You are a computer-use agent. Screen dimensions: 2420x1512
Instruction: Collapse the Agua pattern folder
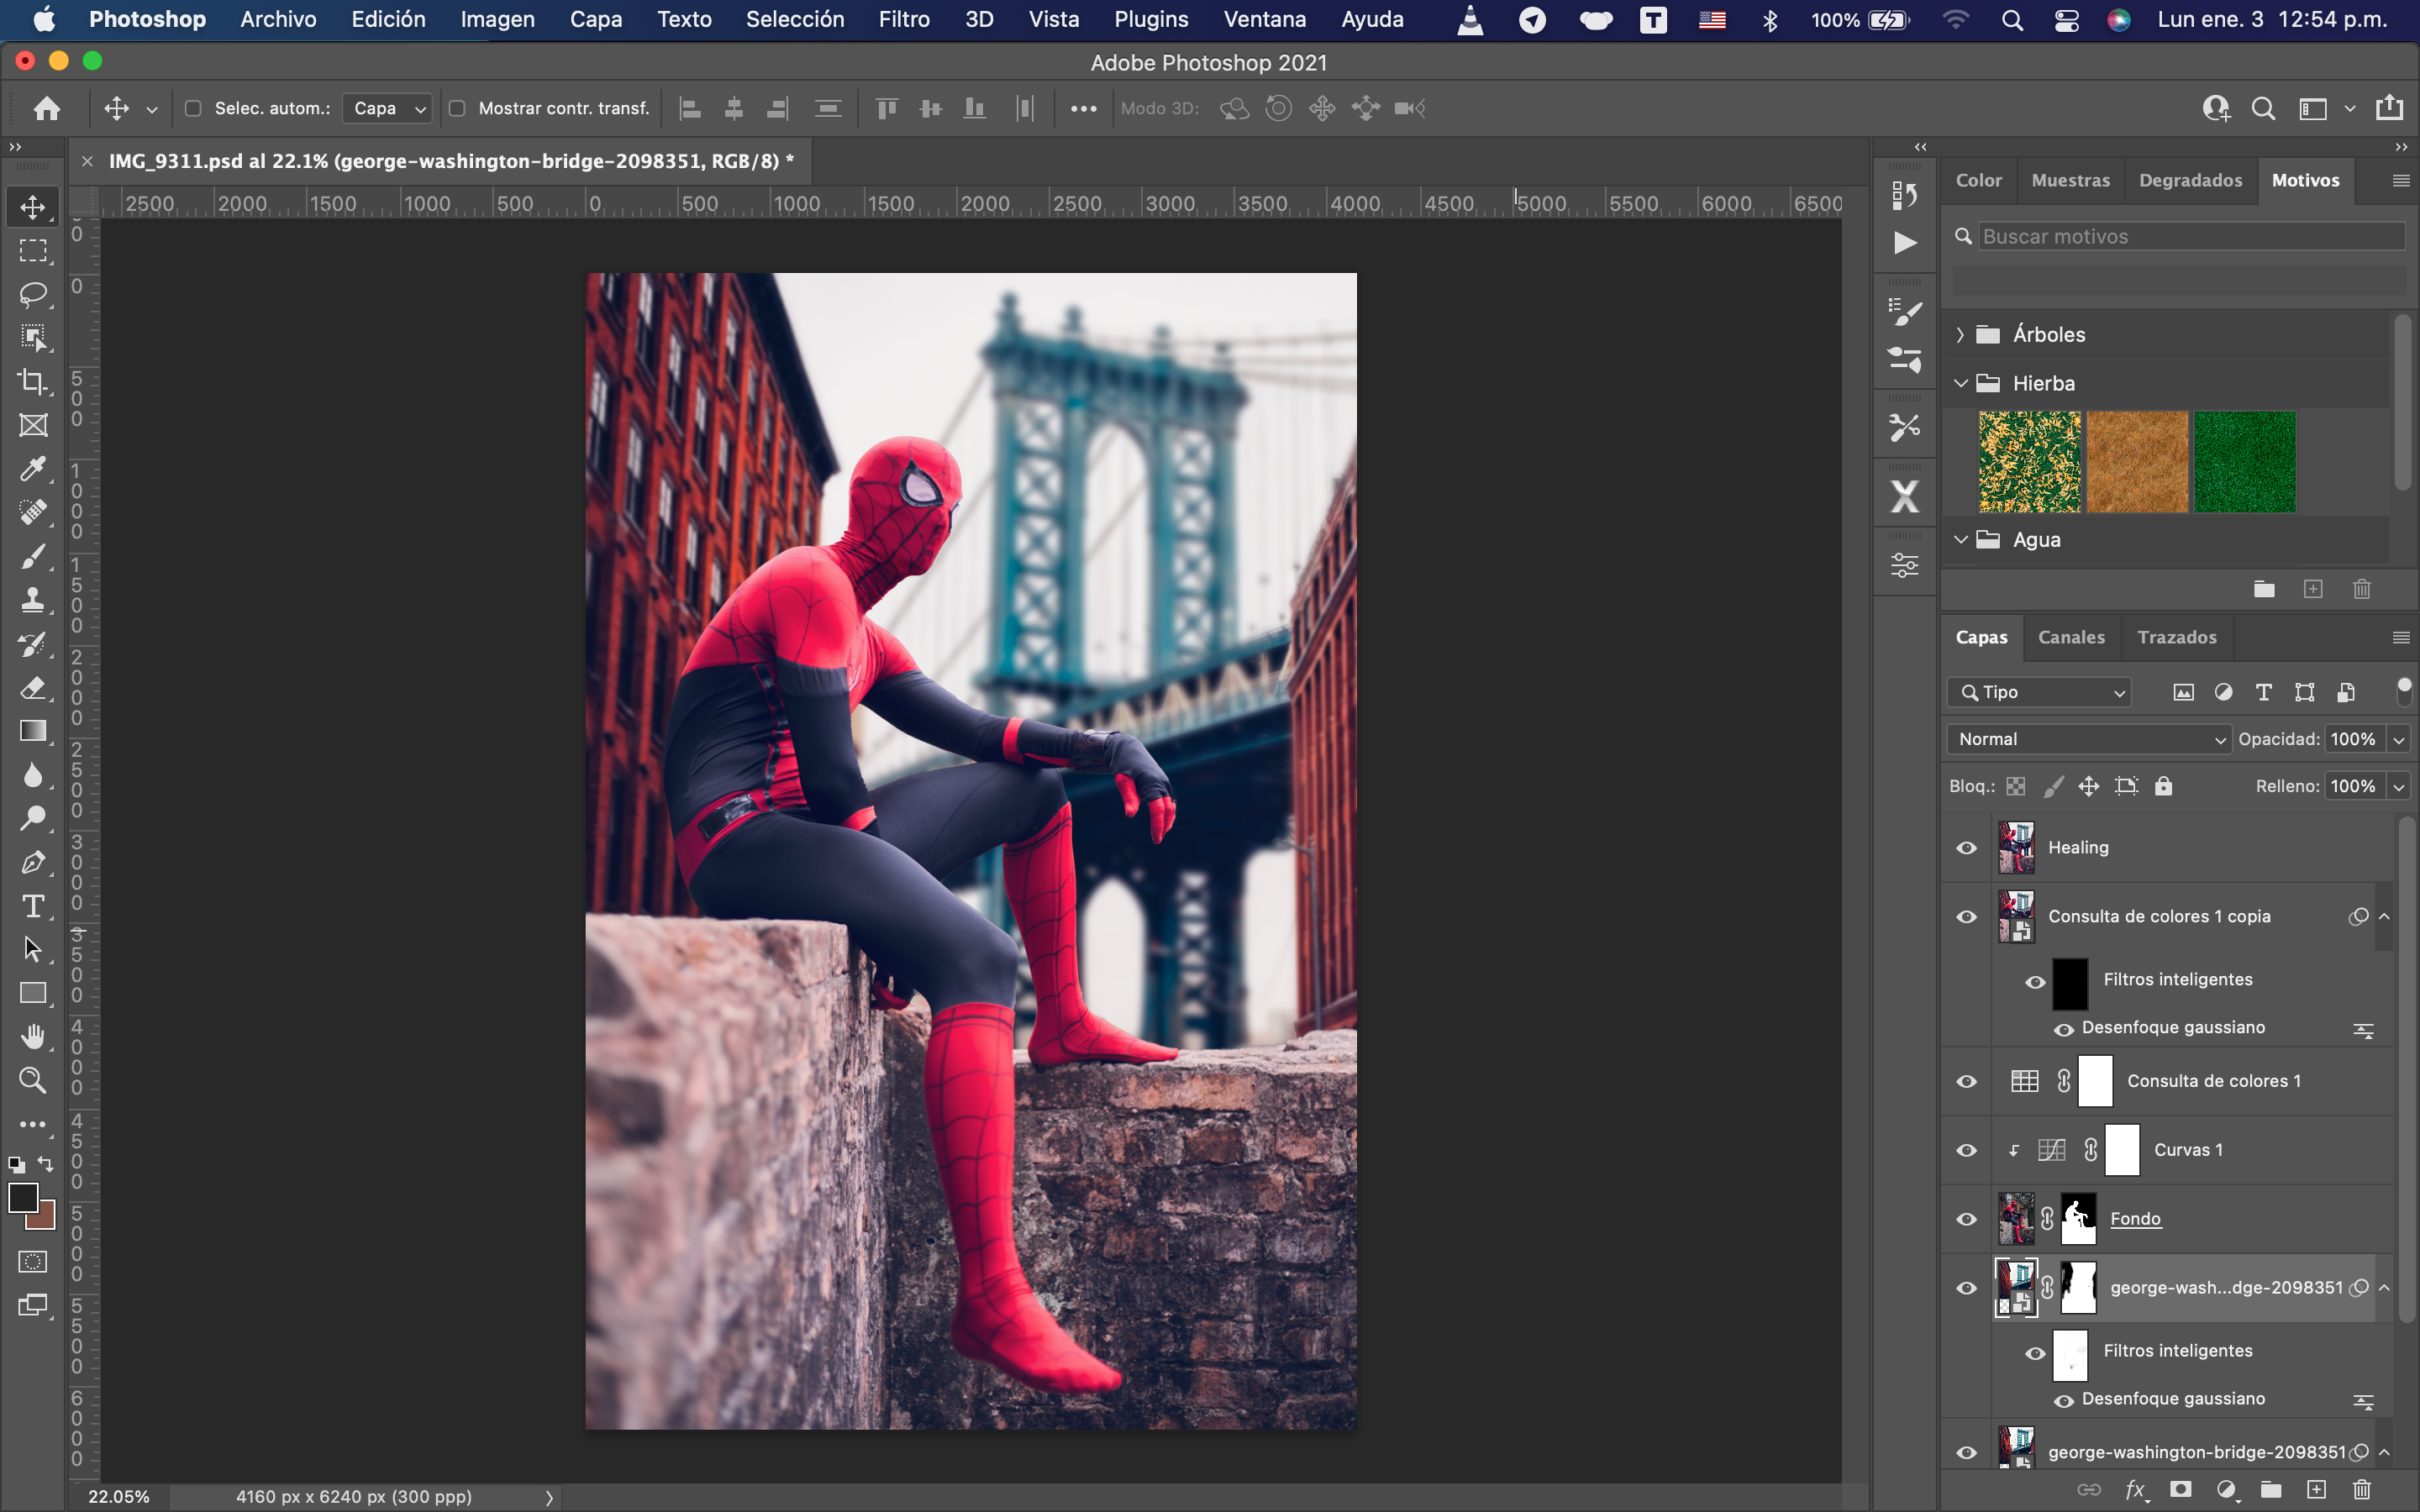[1960, 539]
